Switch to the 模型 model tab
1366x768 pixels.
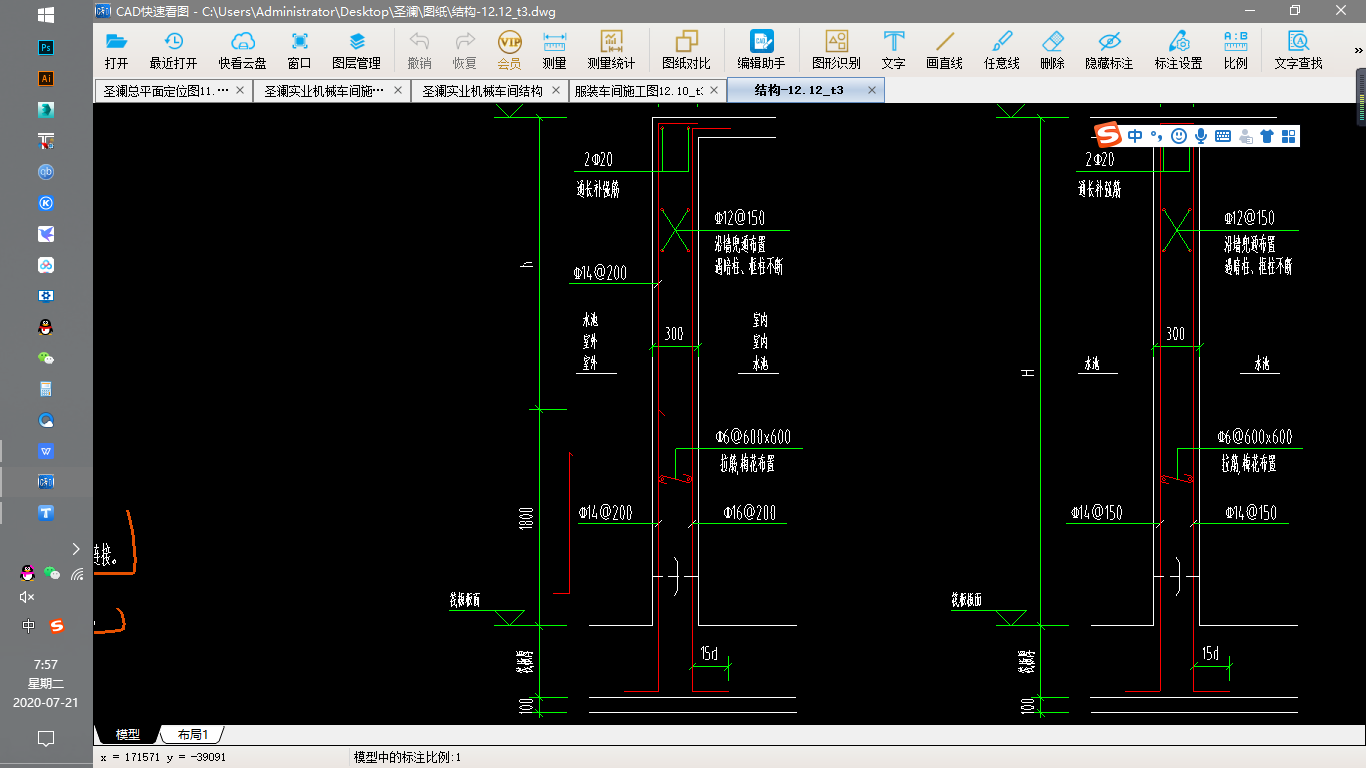pos(128,735)
